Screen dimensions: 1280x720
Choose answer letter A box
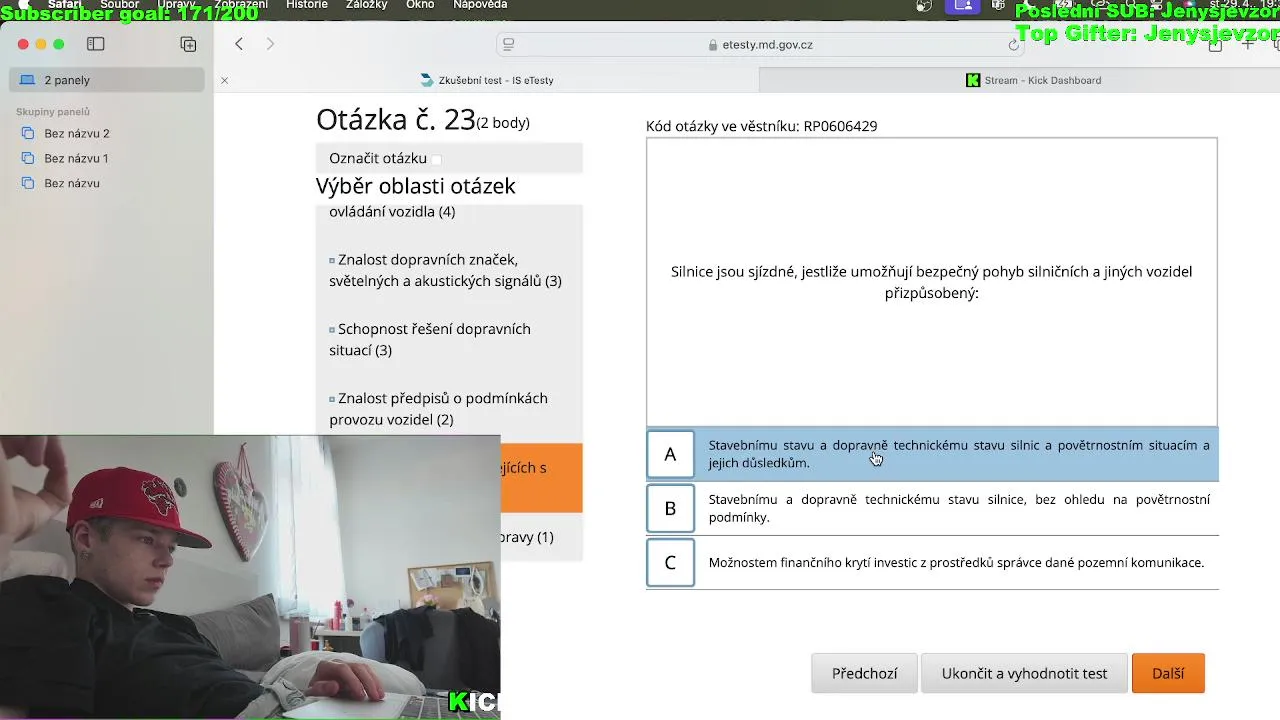pos(670,454)
